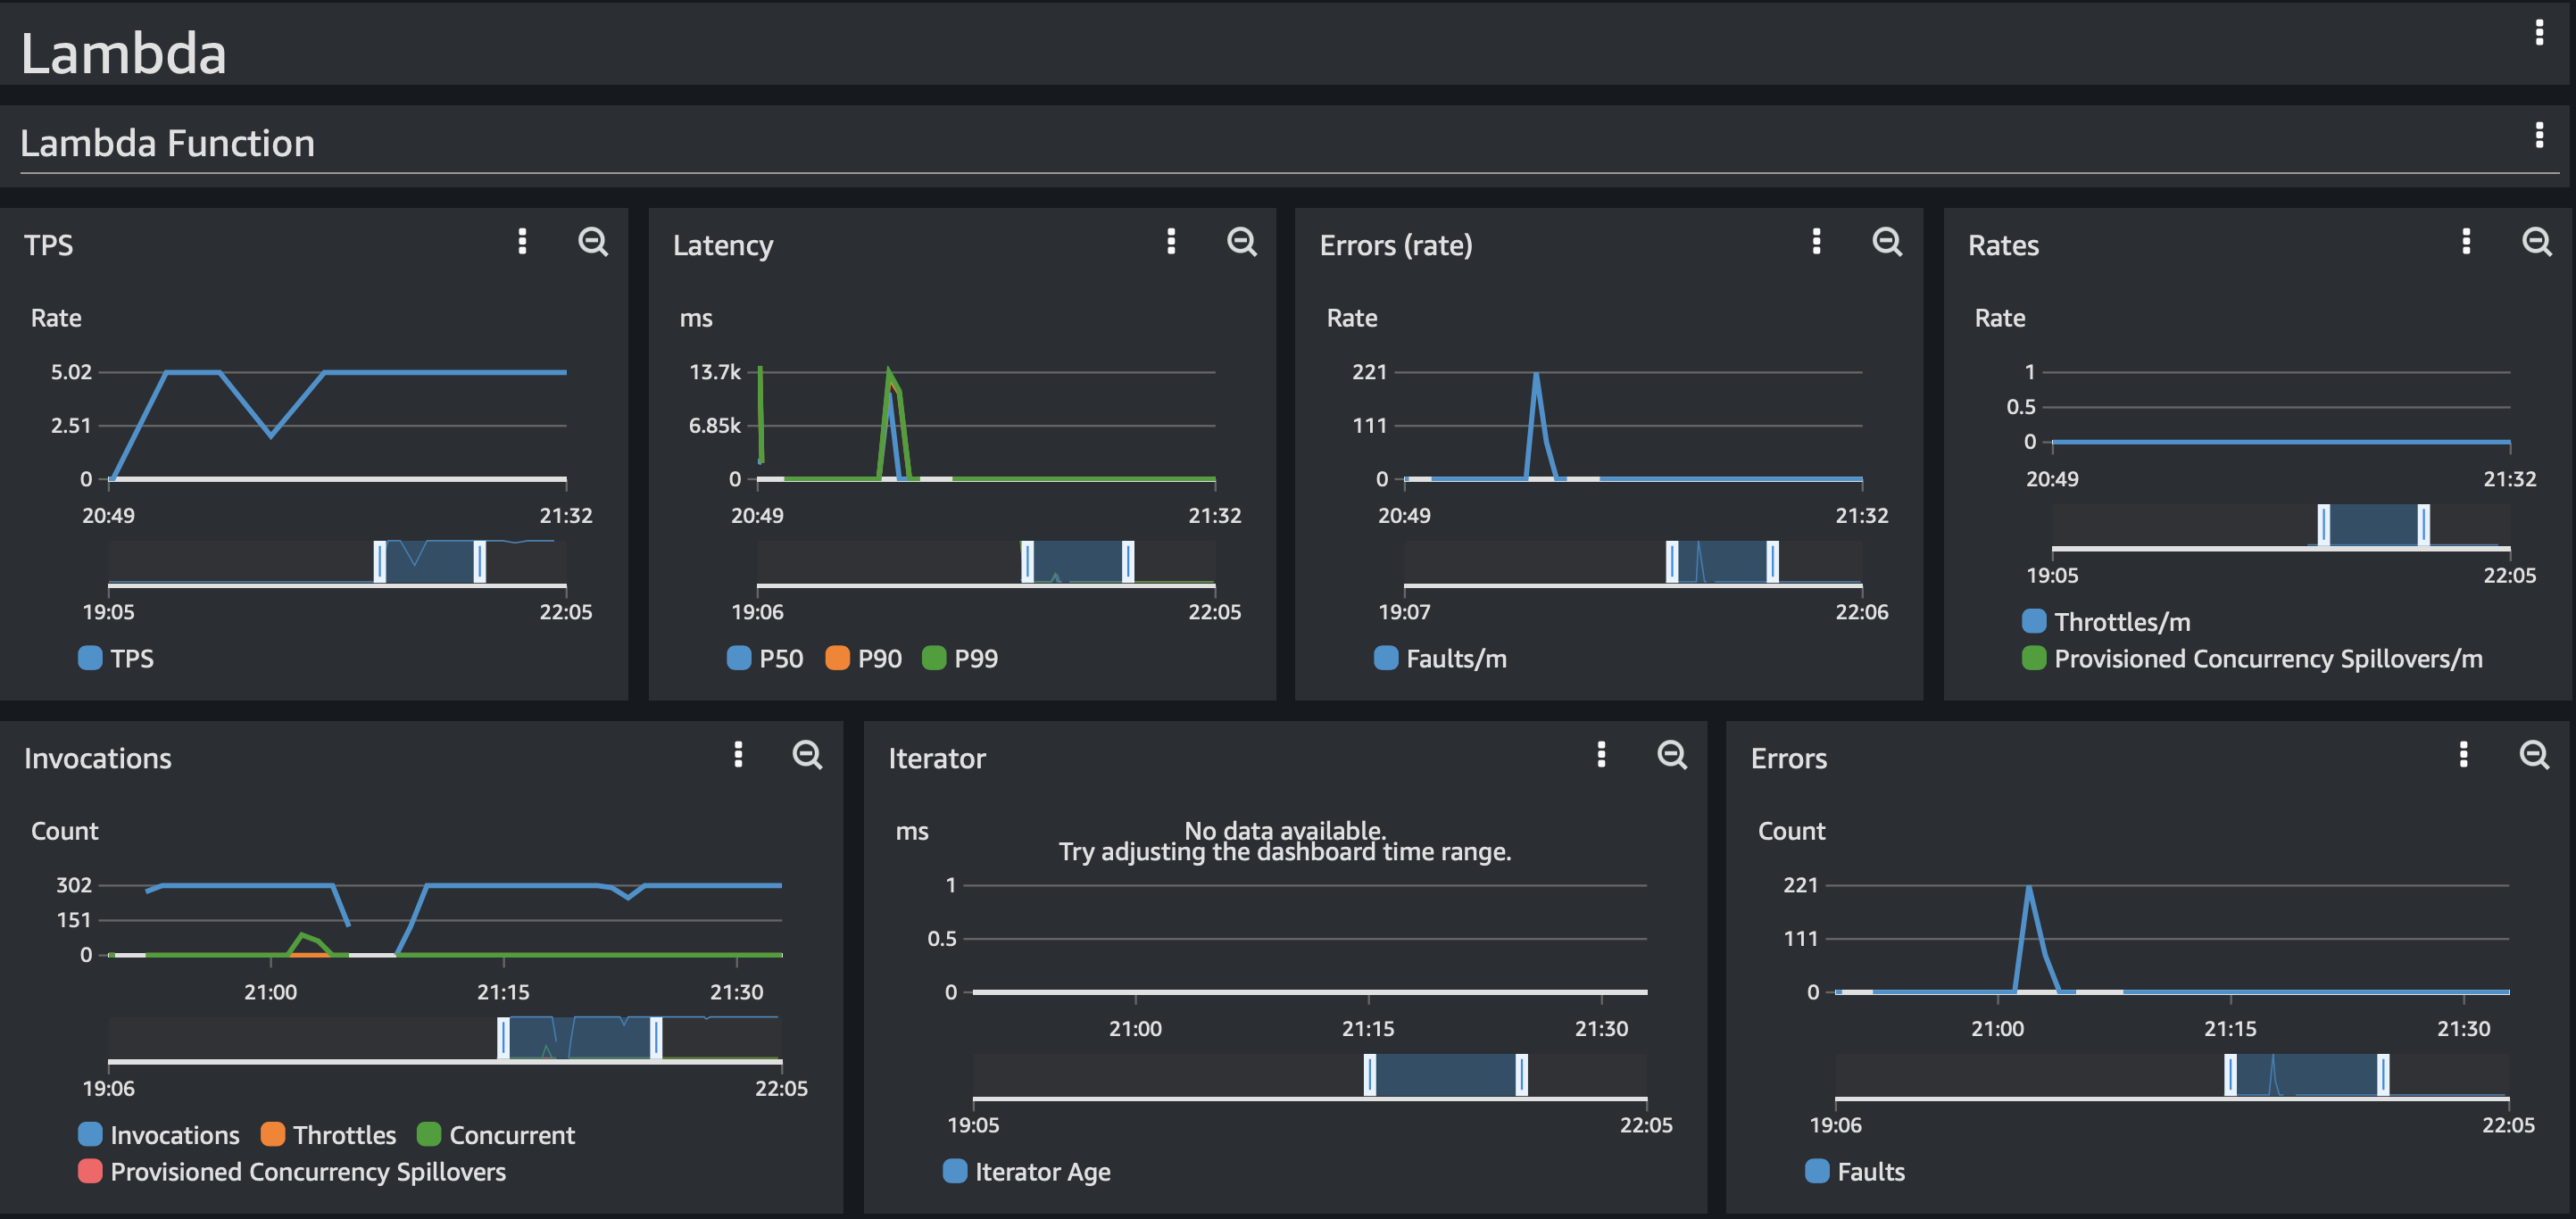
Task: Open the Rates widget options menu
Action: [2466, 241]
